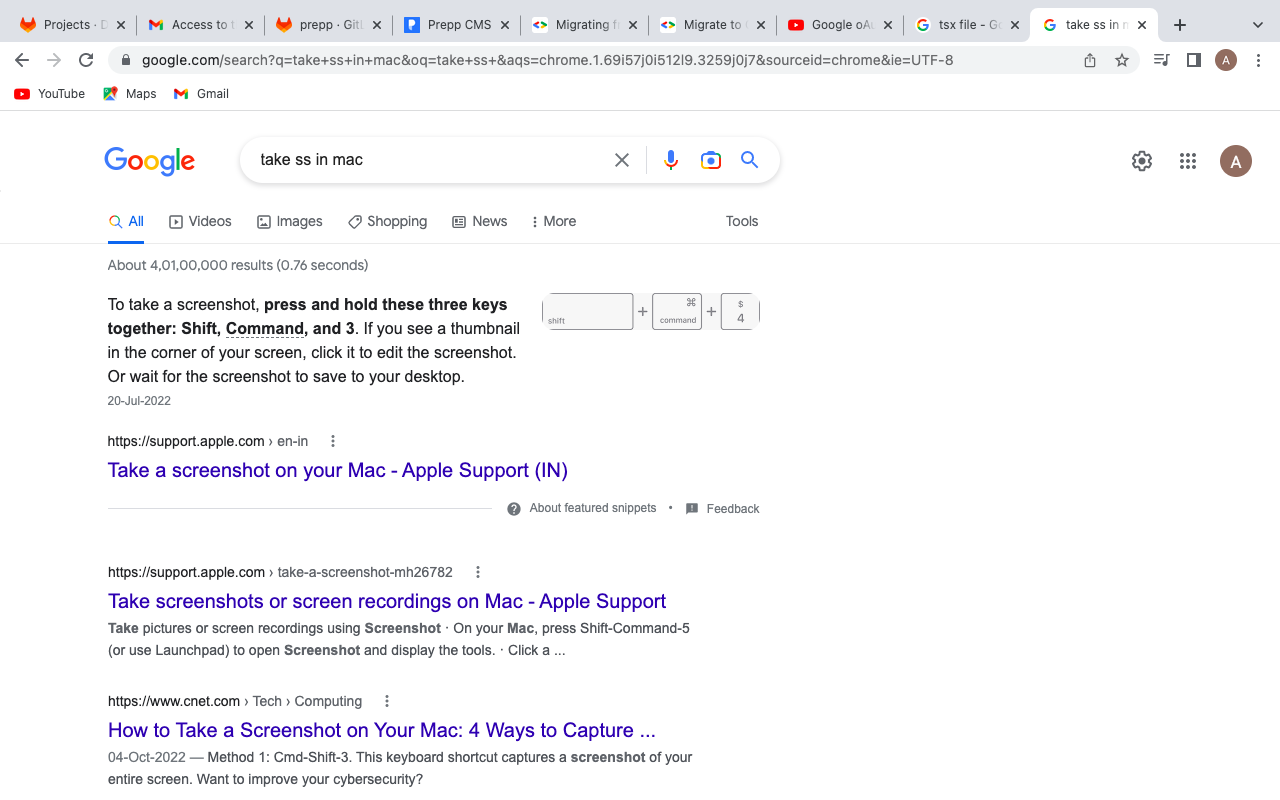
Task: Open 'How to Take a Screenshot' CNET link
Action: (x=382, y=730)
